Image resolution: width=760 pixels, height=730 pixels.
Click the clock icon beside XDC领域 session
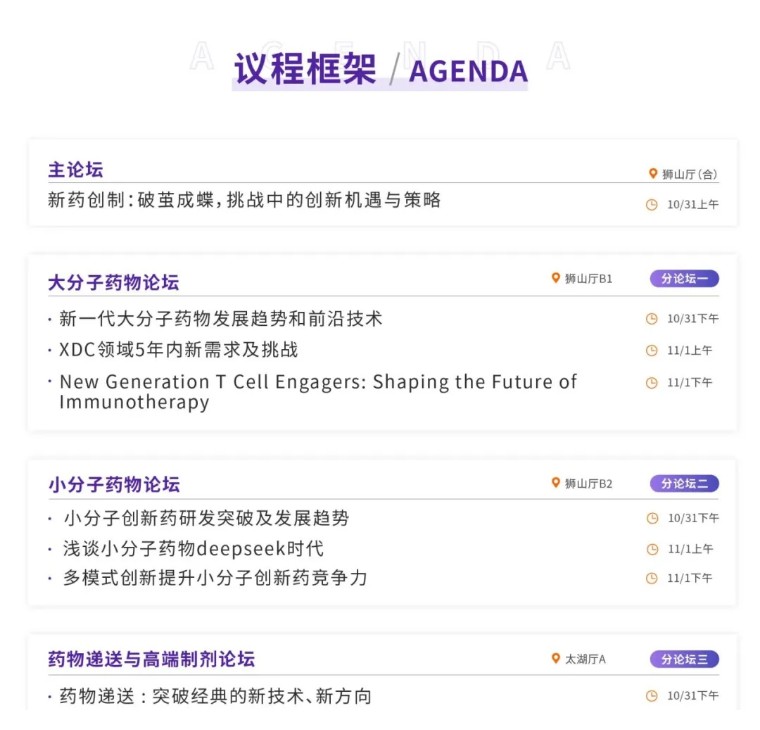[x=652, y=351]
